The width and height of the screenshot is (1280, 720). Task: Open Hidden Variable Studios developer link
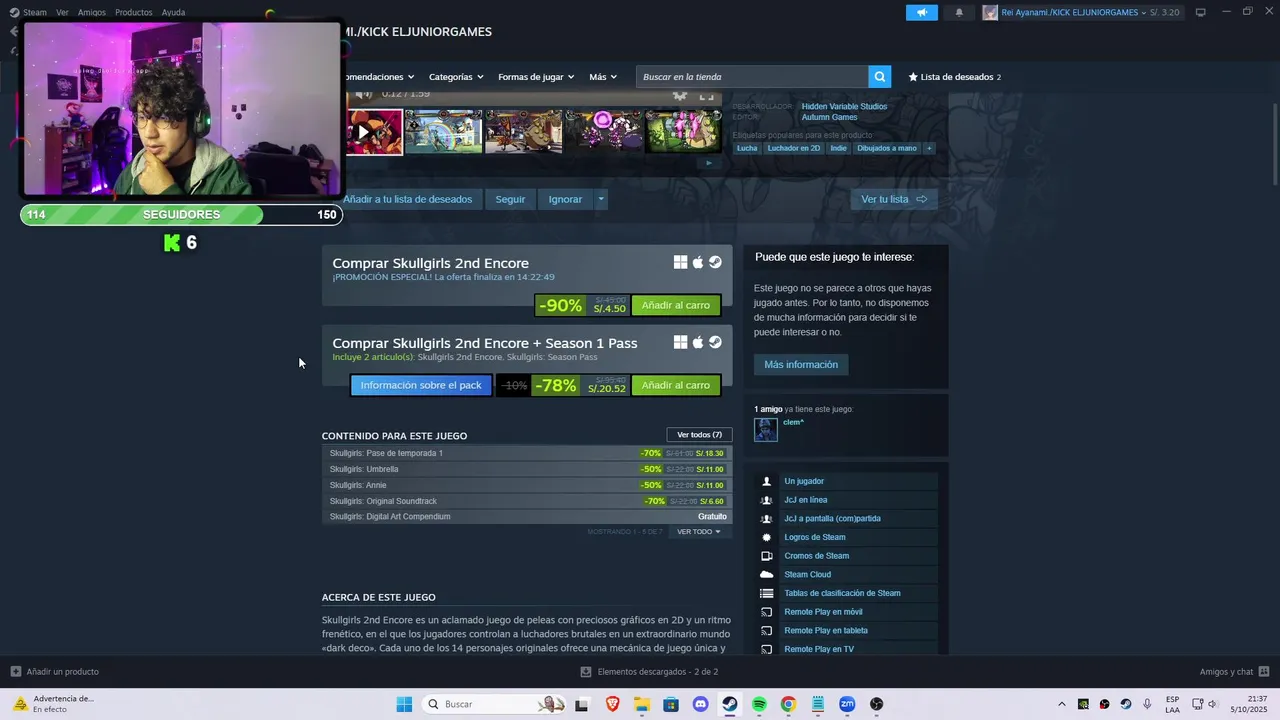click(844, 106)
